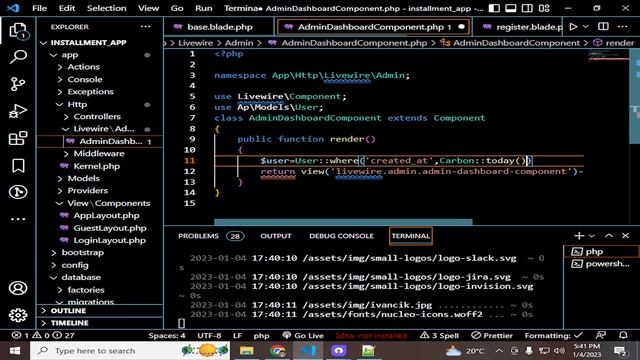640x360 pixels.
Task: Toggle the secondary side bar layout icon
Action: click(527, 8)
